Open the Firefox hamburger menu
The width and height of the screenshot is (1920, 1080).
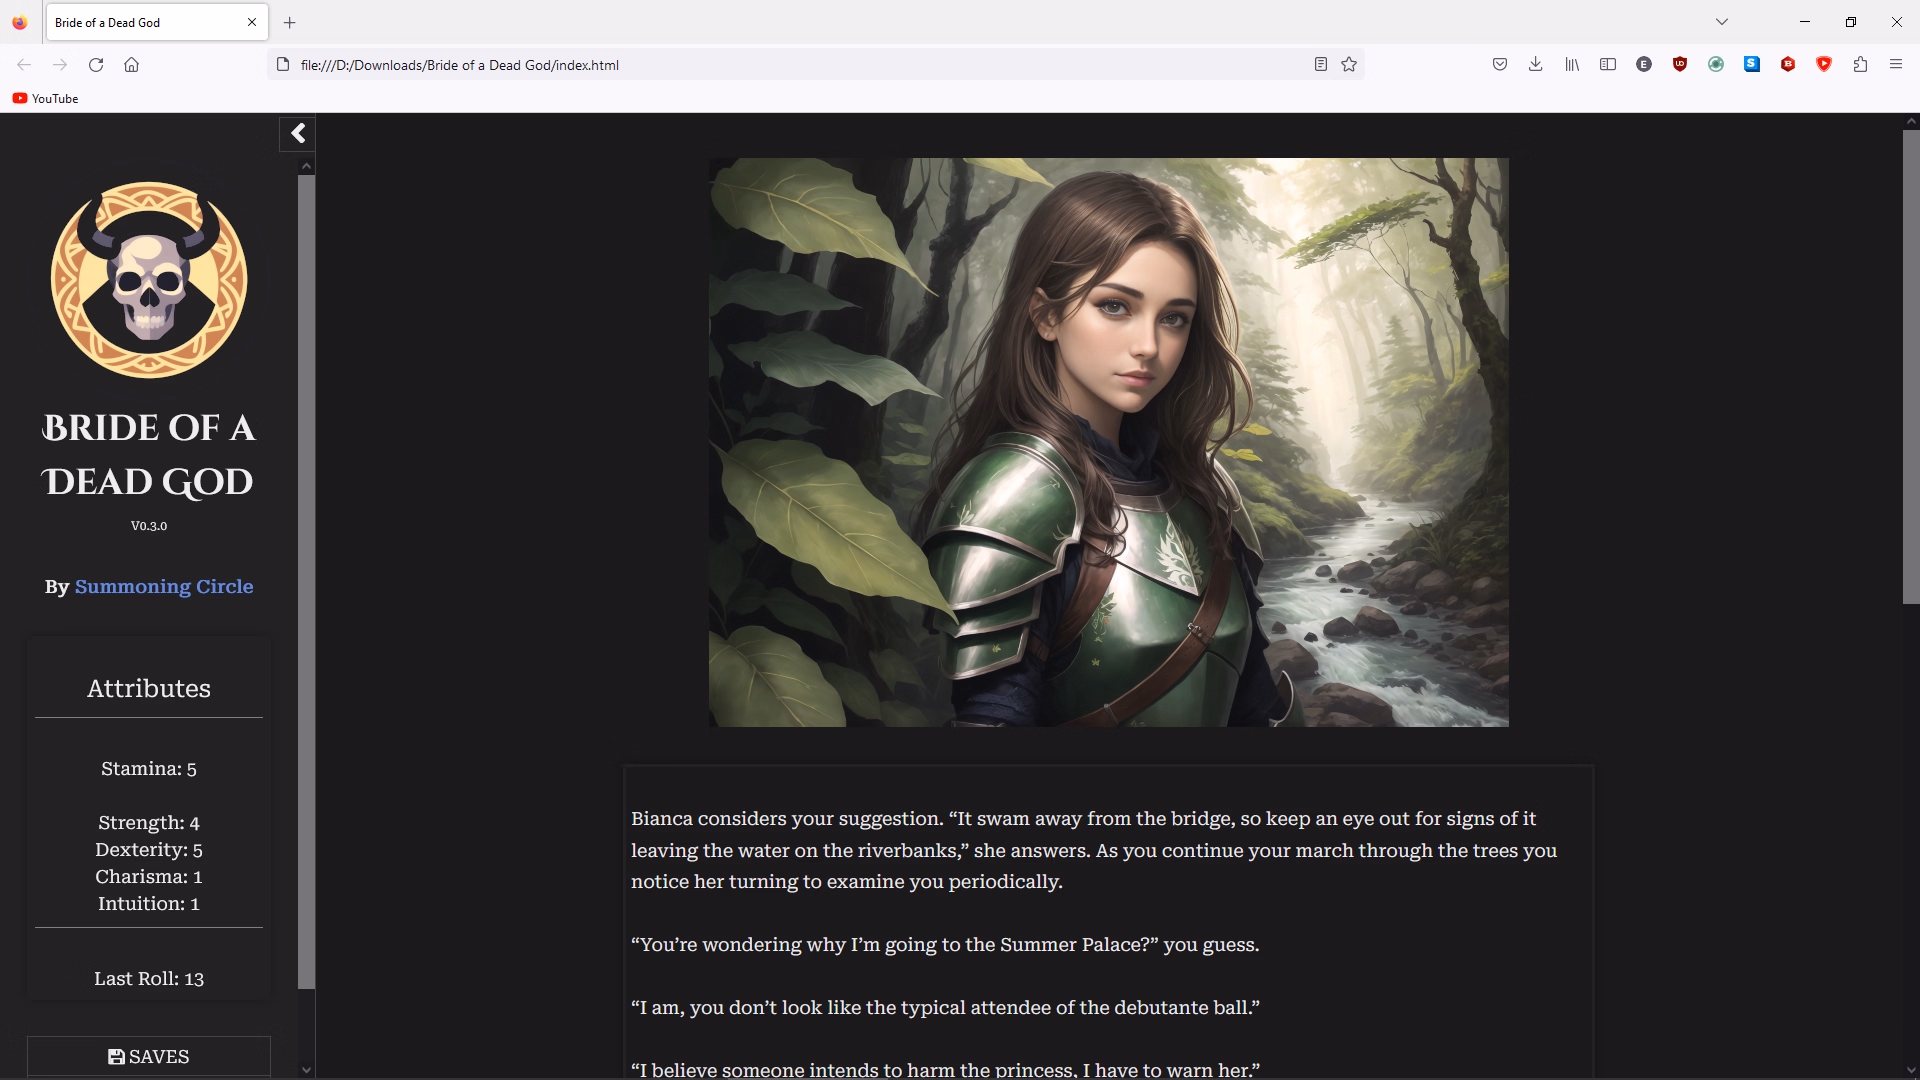point(1896,64)
